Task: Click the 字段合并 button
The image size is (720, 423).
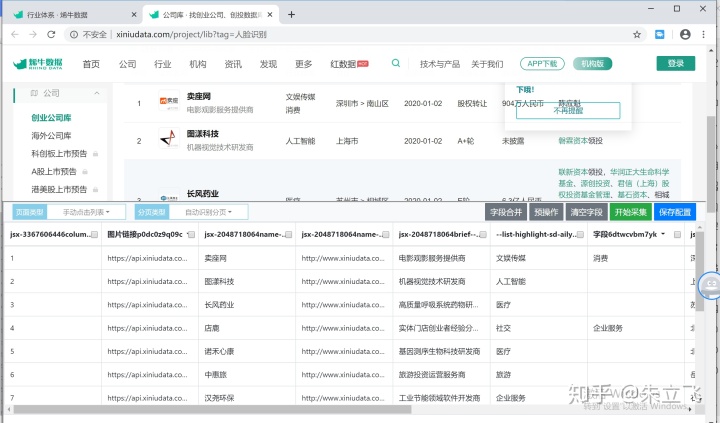Action: [x=506, y=212]
